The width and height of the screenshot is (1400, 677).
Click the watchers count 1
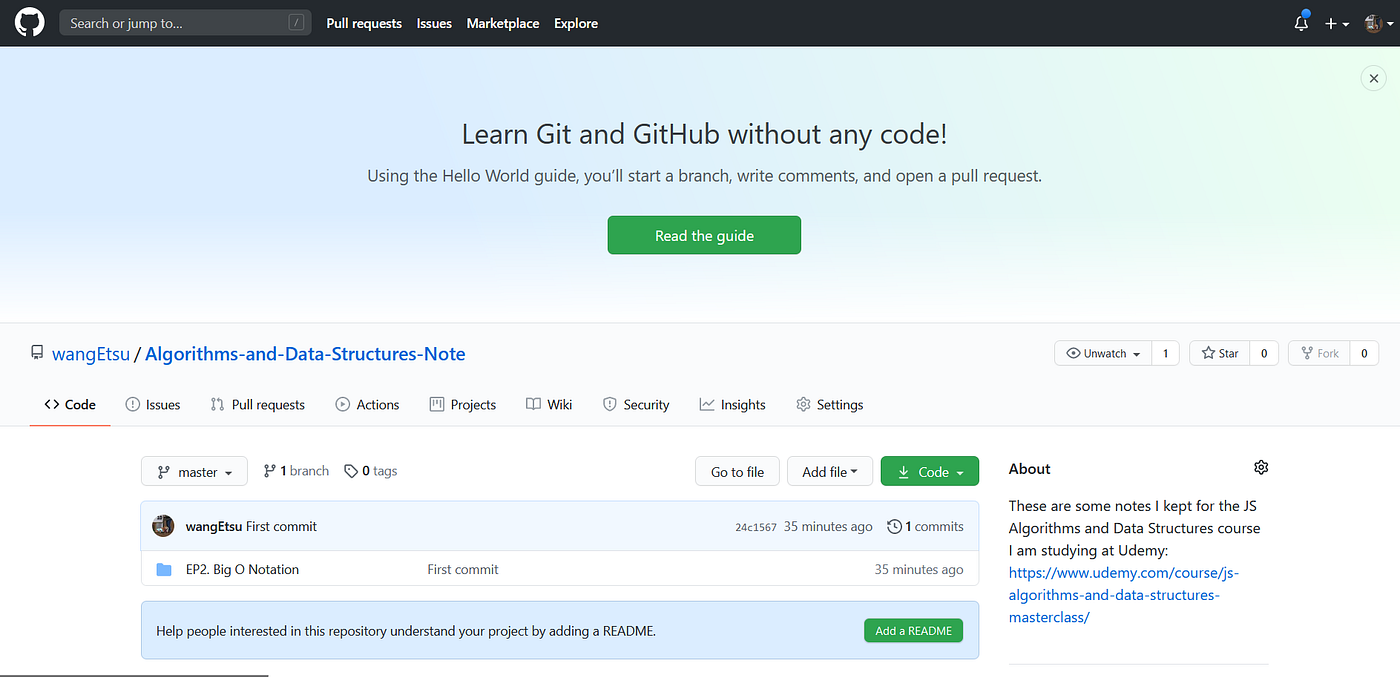tap(1165, 353)
